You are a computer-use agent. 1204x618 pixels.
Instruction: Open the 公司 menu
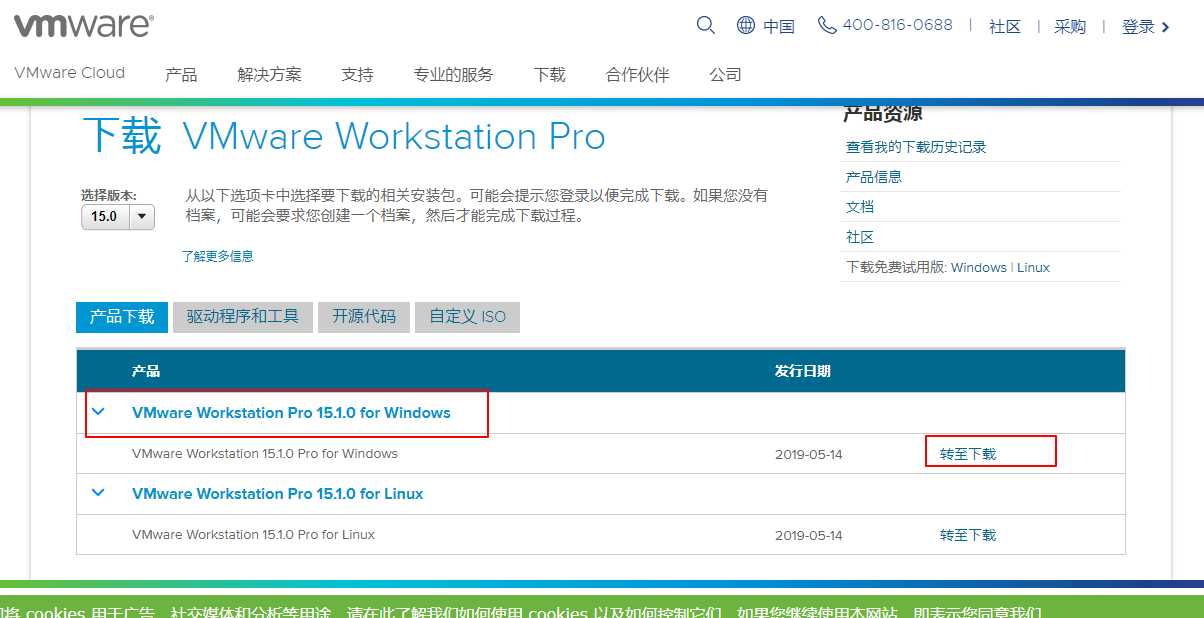pyautogui.click(x=725, y=75)
